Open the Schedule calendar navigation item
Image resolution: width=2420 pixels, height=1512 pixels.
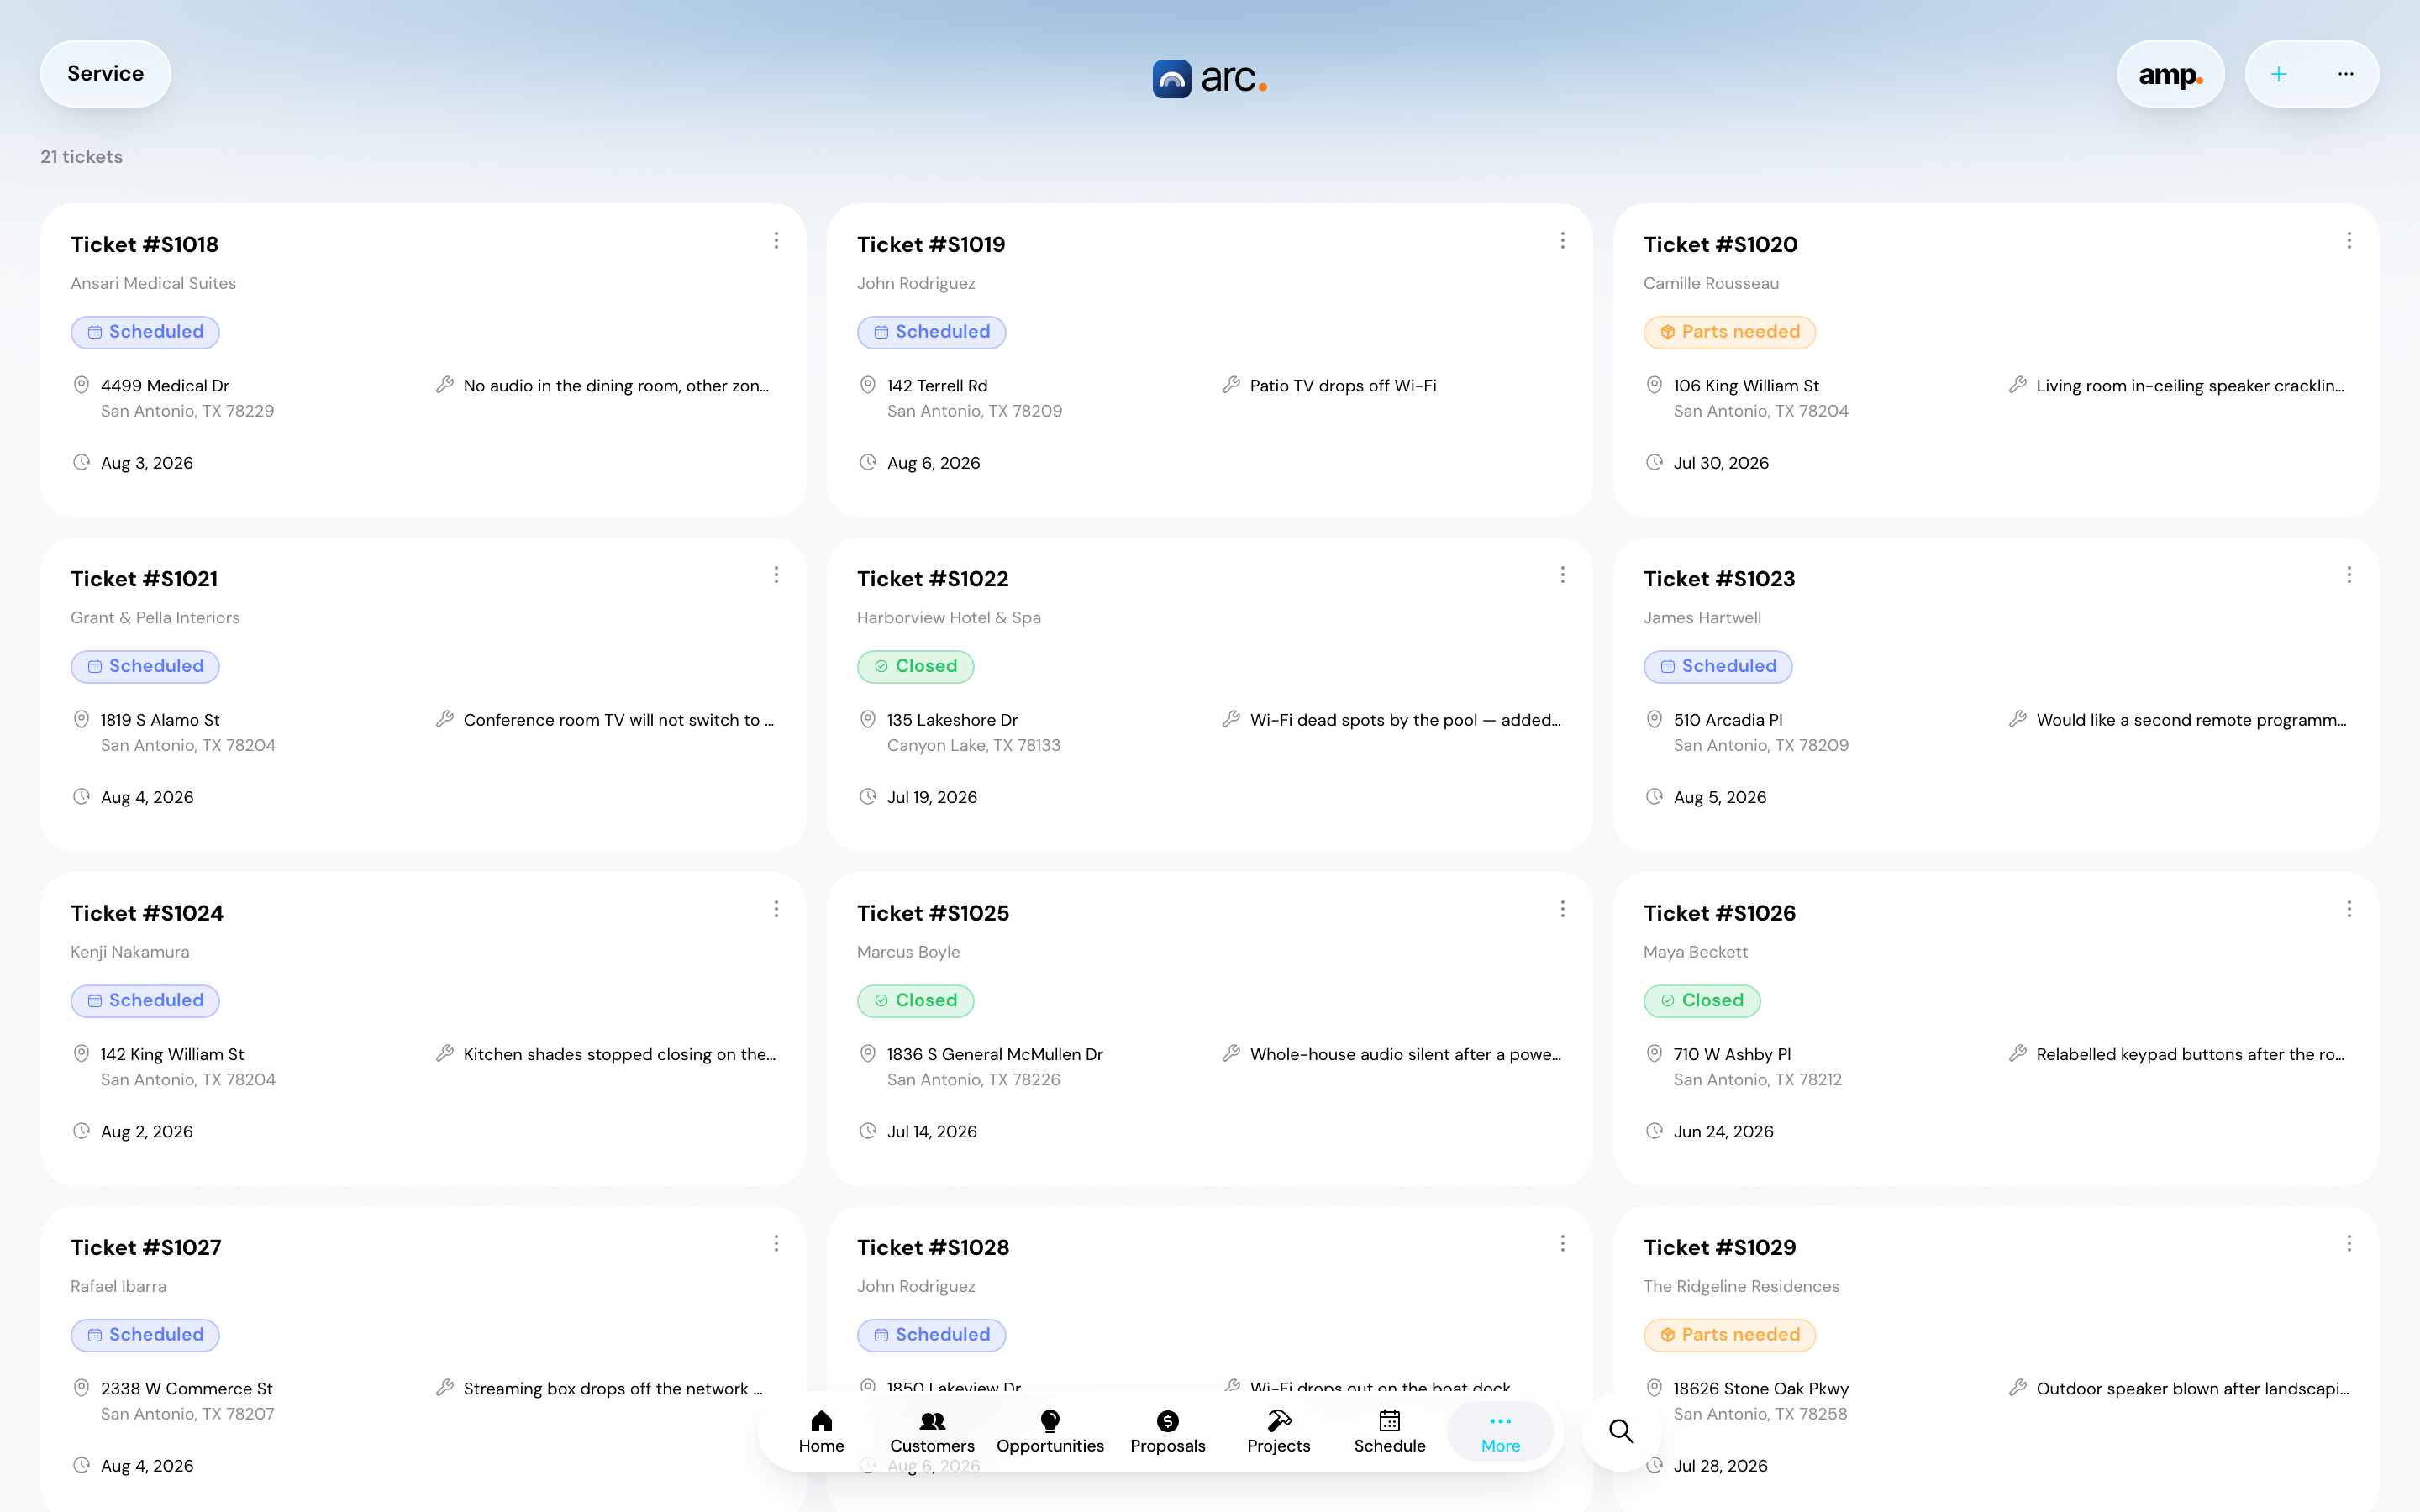tap(1389, 1431)
